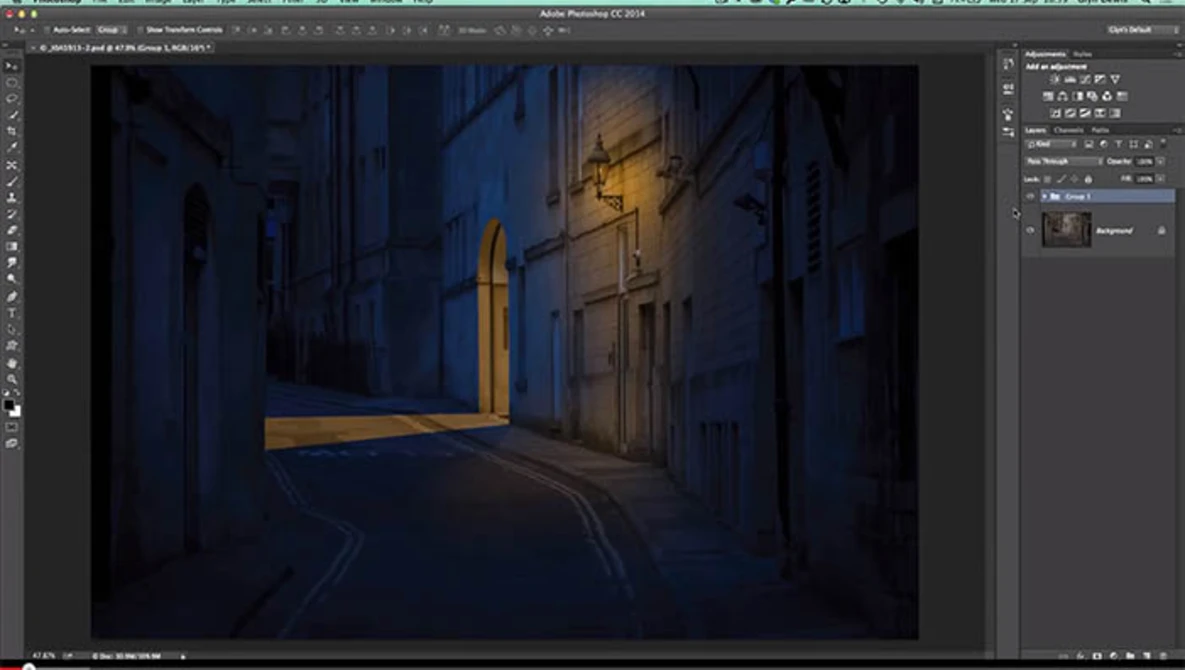1185x670 pixels.
Task: Toggle lock image pixels
Action: 1061,179
